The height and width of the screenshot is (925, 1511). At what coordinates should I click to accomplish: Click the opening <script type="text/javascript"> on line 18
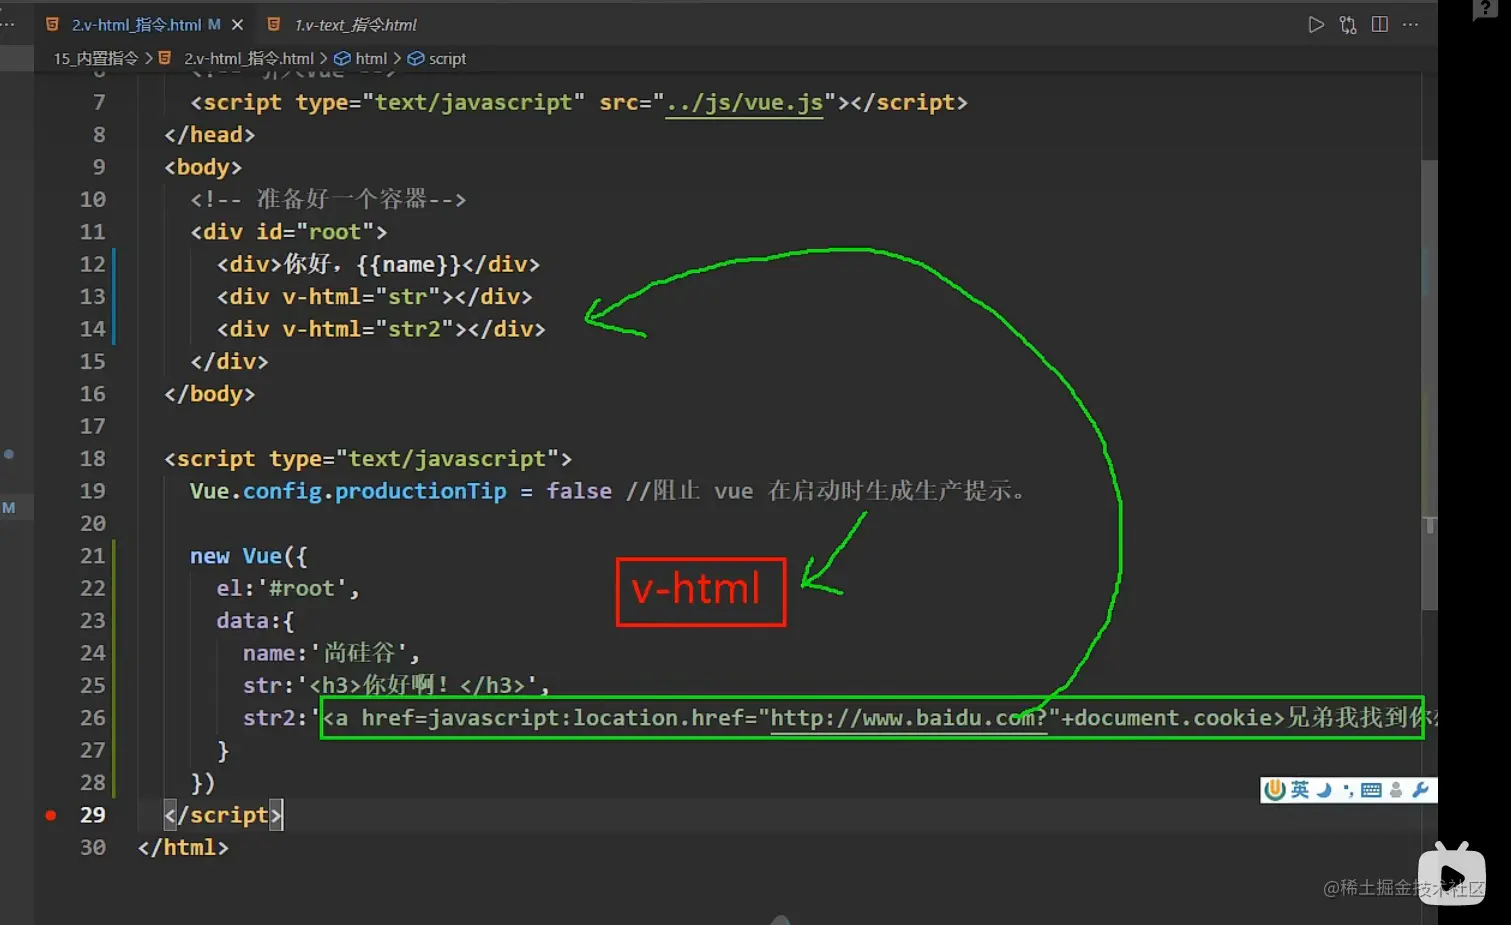[x=368, y=459]
